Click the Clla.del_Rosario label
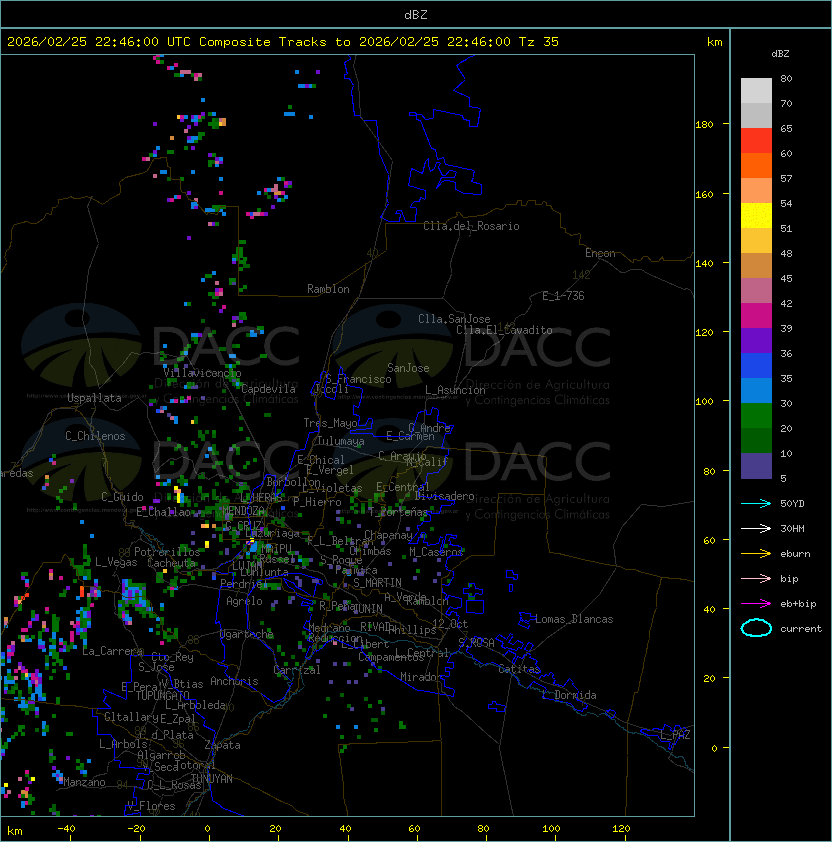The width and height of the screenshot is (832, 842). pos(471,226)
